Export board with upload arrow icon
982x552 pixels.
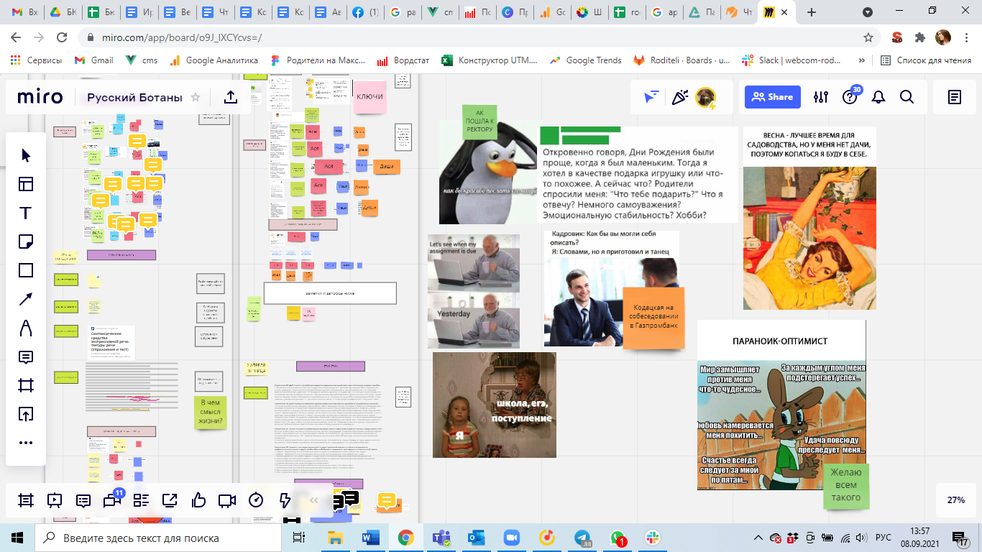(230, 97)
